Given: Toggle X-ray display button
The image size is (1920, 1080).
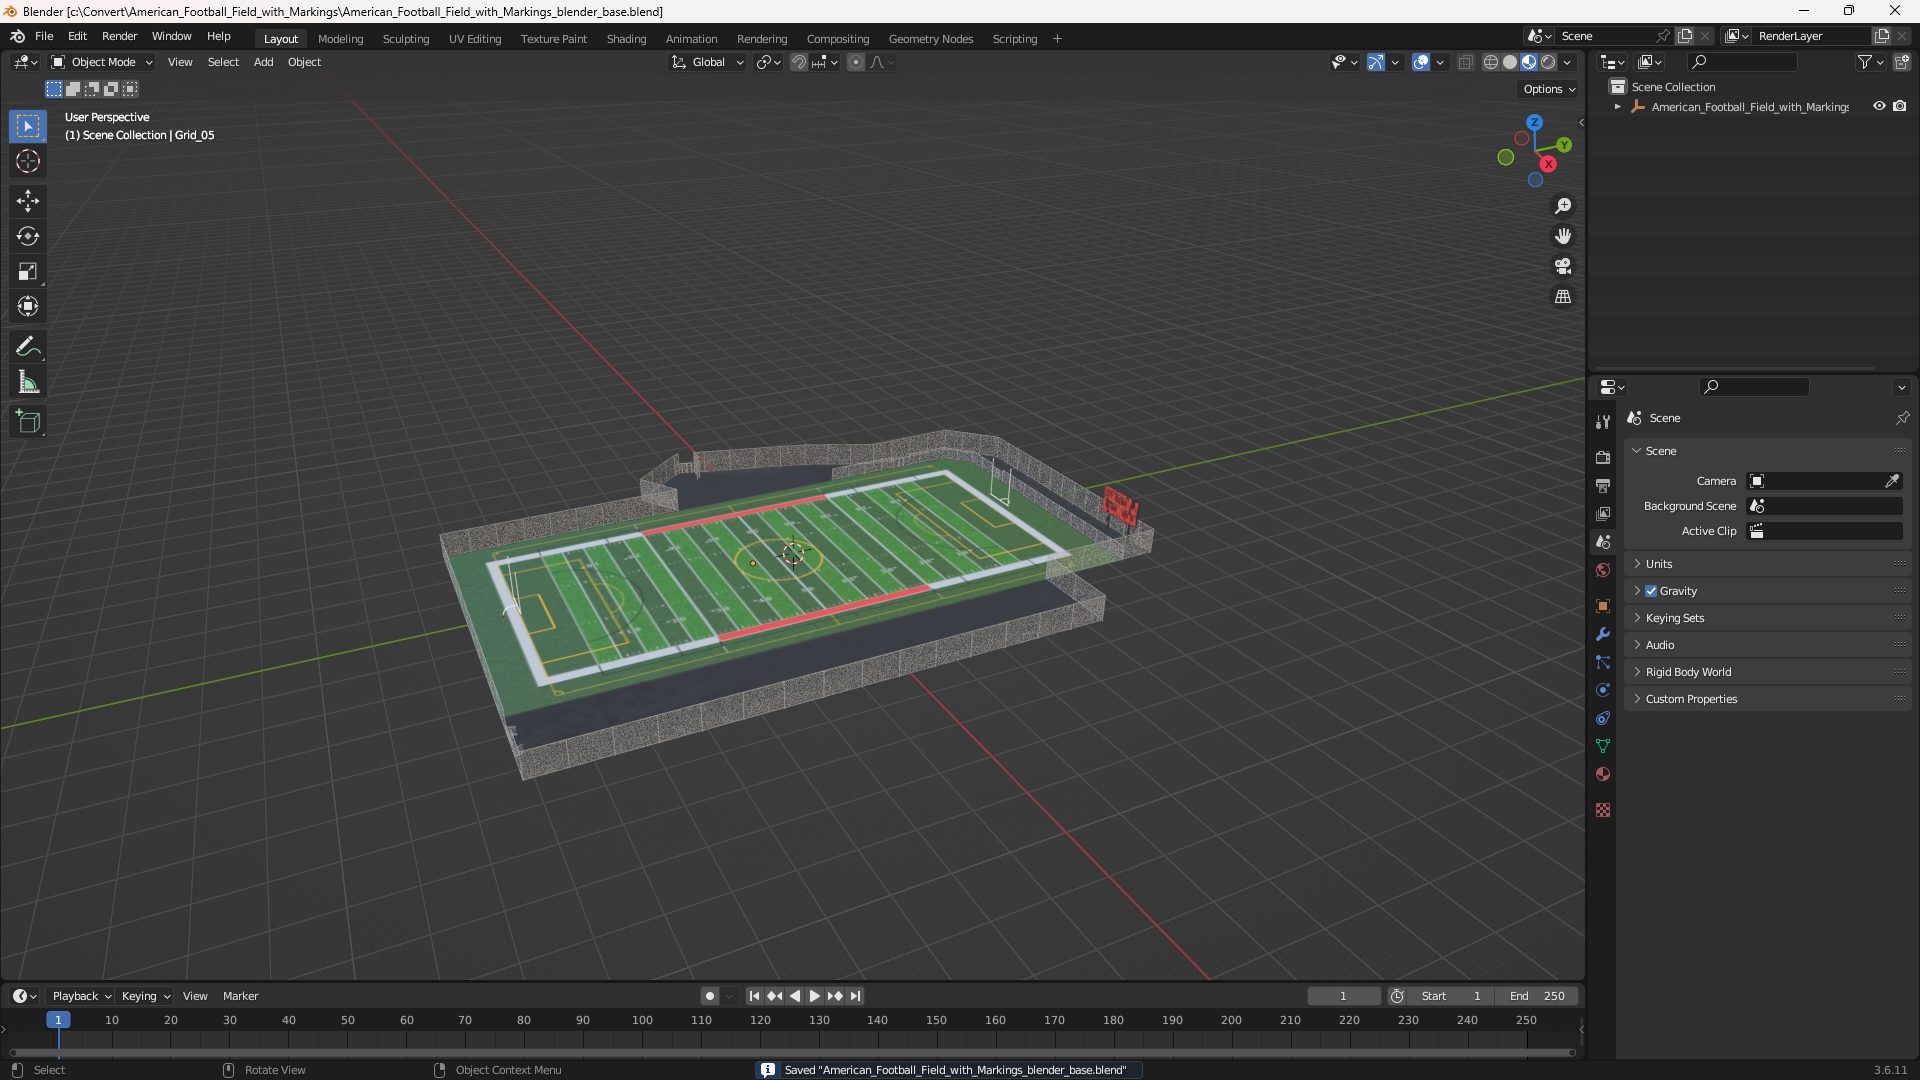Looking at the screenshot, I should pyautogui.click(x=1466, y=62).
